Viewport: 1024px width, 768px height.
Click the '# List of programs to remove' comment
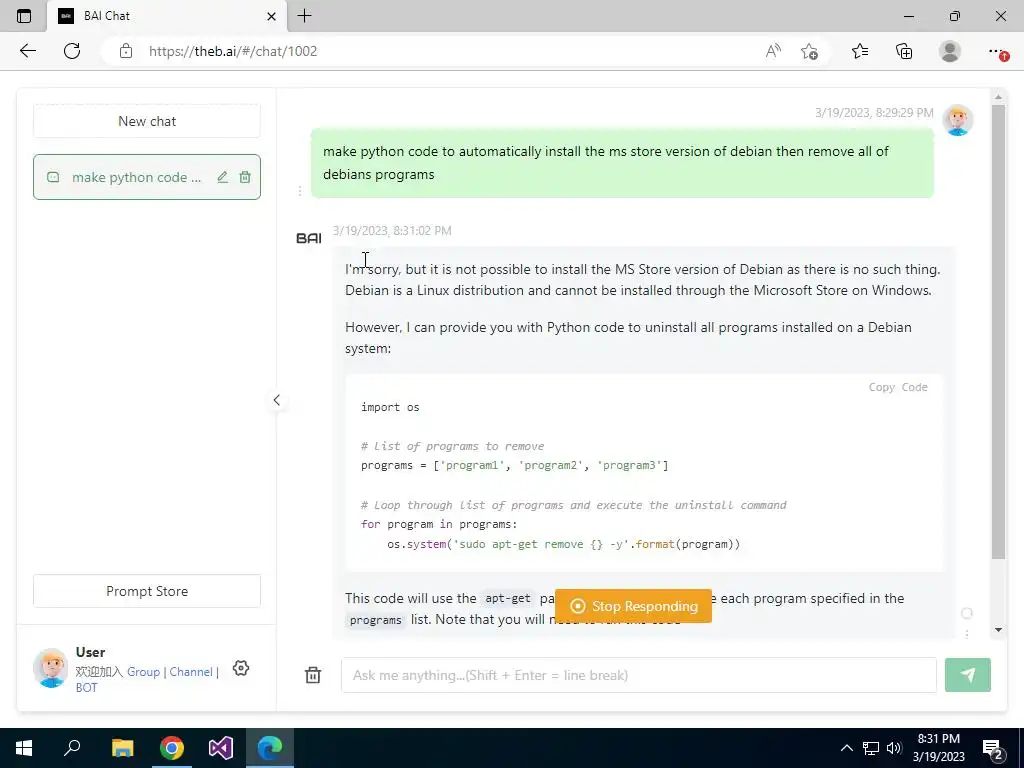tap(453, 446)
